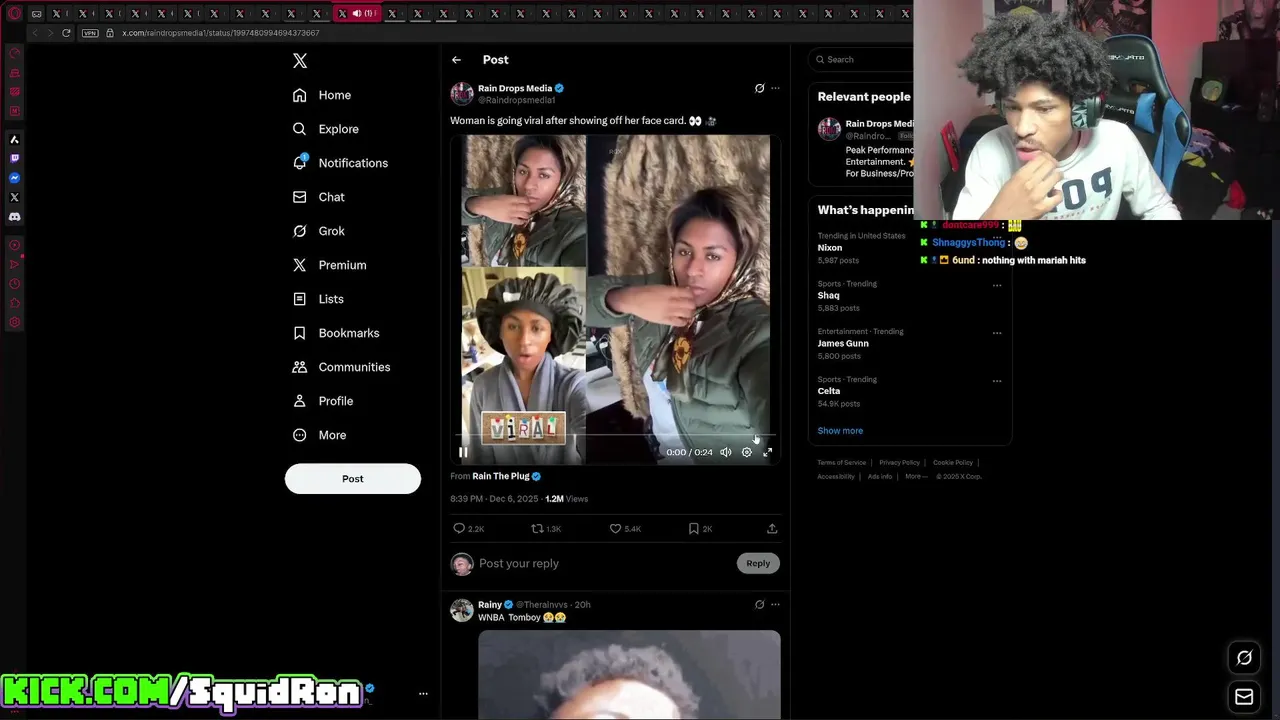Open Communities in X navigation
Image resolution: width=1280 pixels, height=720 pixels.
point(341,367)
